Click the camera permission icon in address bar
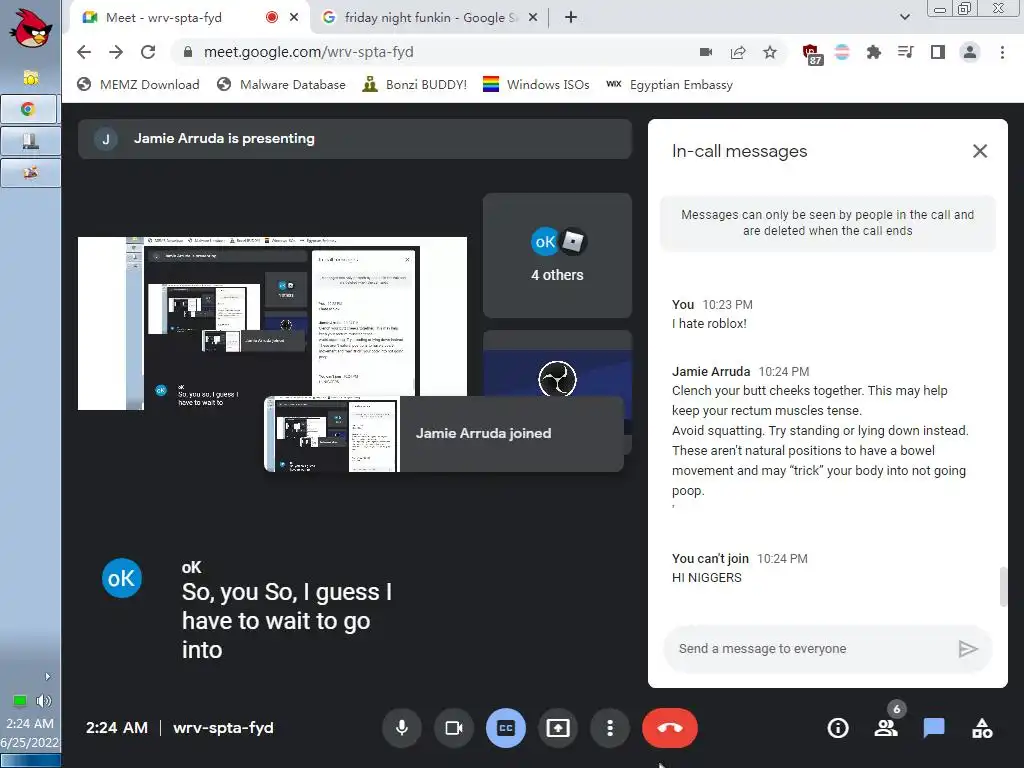 [706, 52]
